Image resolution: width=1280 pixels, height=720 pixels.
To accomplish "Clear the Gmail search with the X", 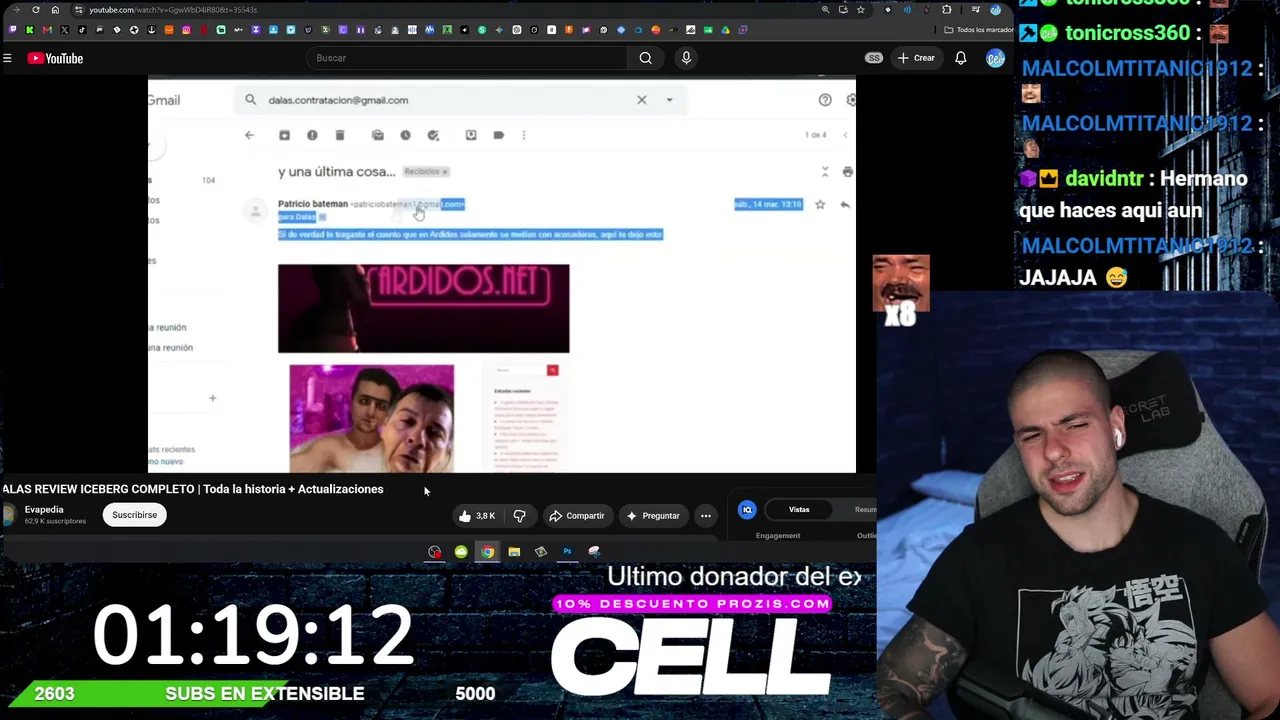I will coord(642,100).
